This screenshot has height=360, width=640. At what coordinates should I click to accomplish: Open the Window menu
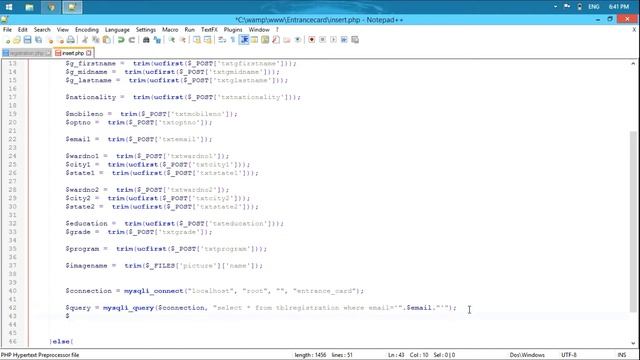259,30
